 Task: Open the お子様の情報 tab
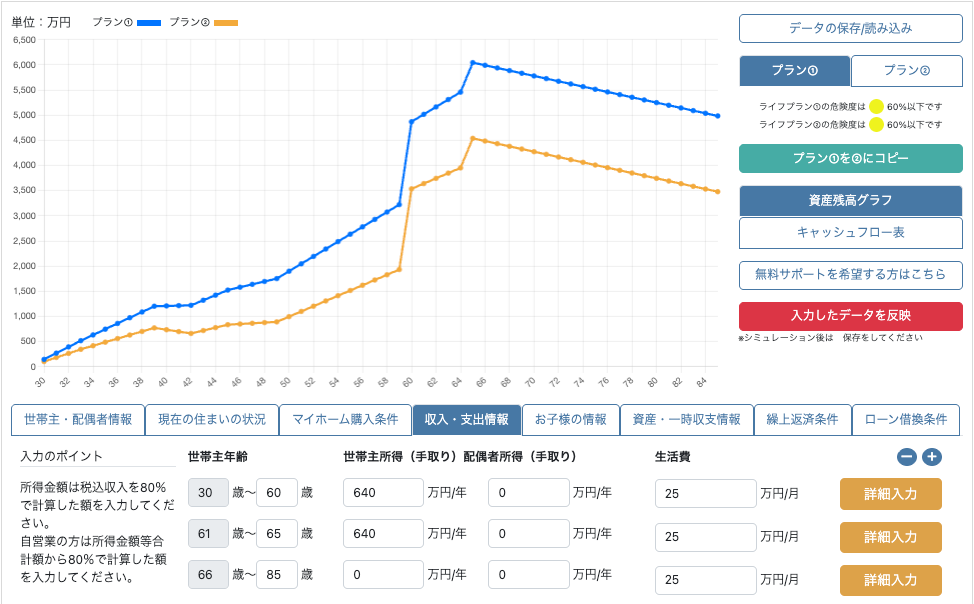pyautogui.click(x=570, y=419)
